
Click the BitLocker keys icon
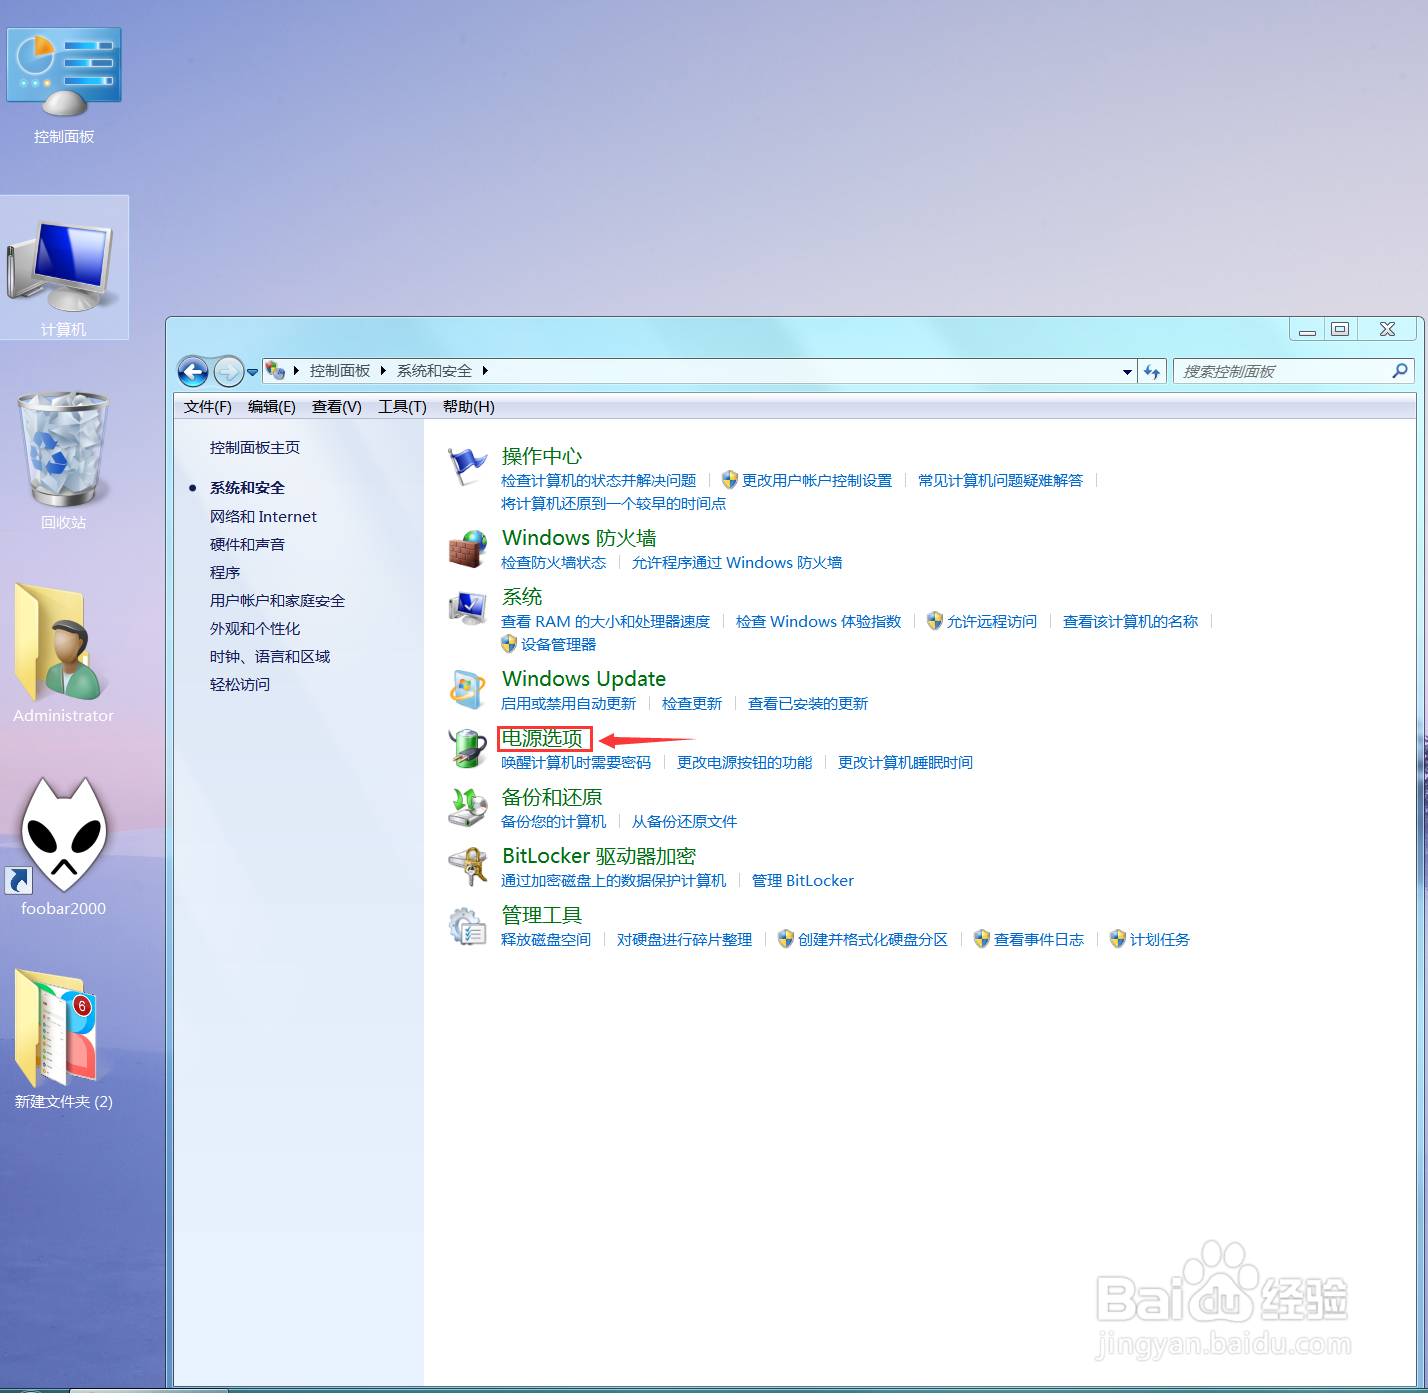pos(467,866)
